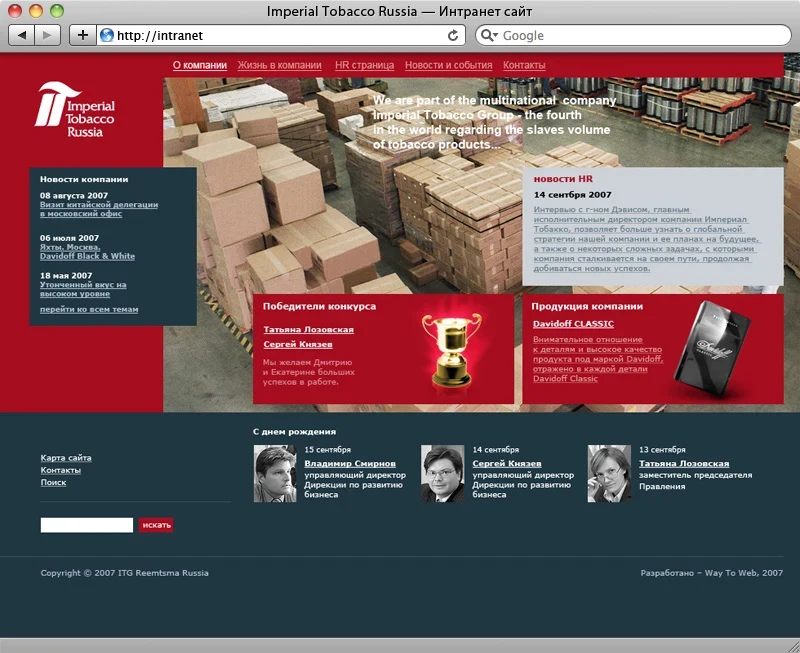Image resolution: width=800 pixels, height=653 pixels.
Task: Open the 'перейти ко всем темам' link
Action: 89,310
